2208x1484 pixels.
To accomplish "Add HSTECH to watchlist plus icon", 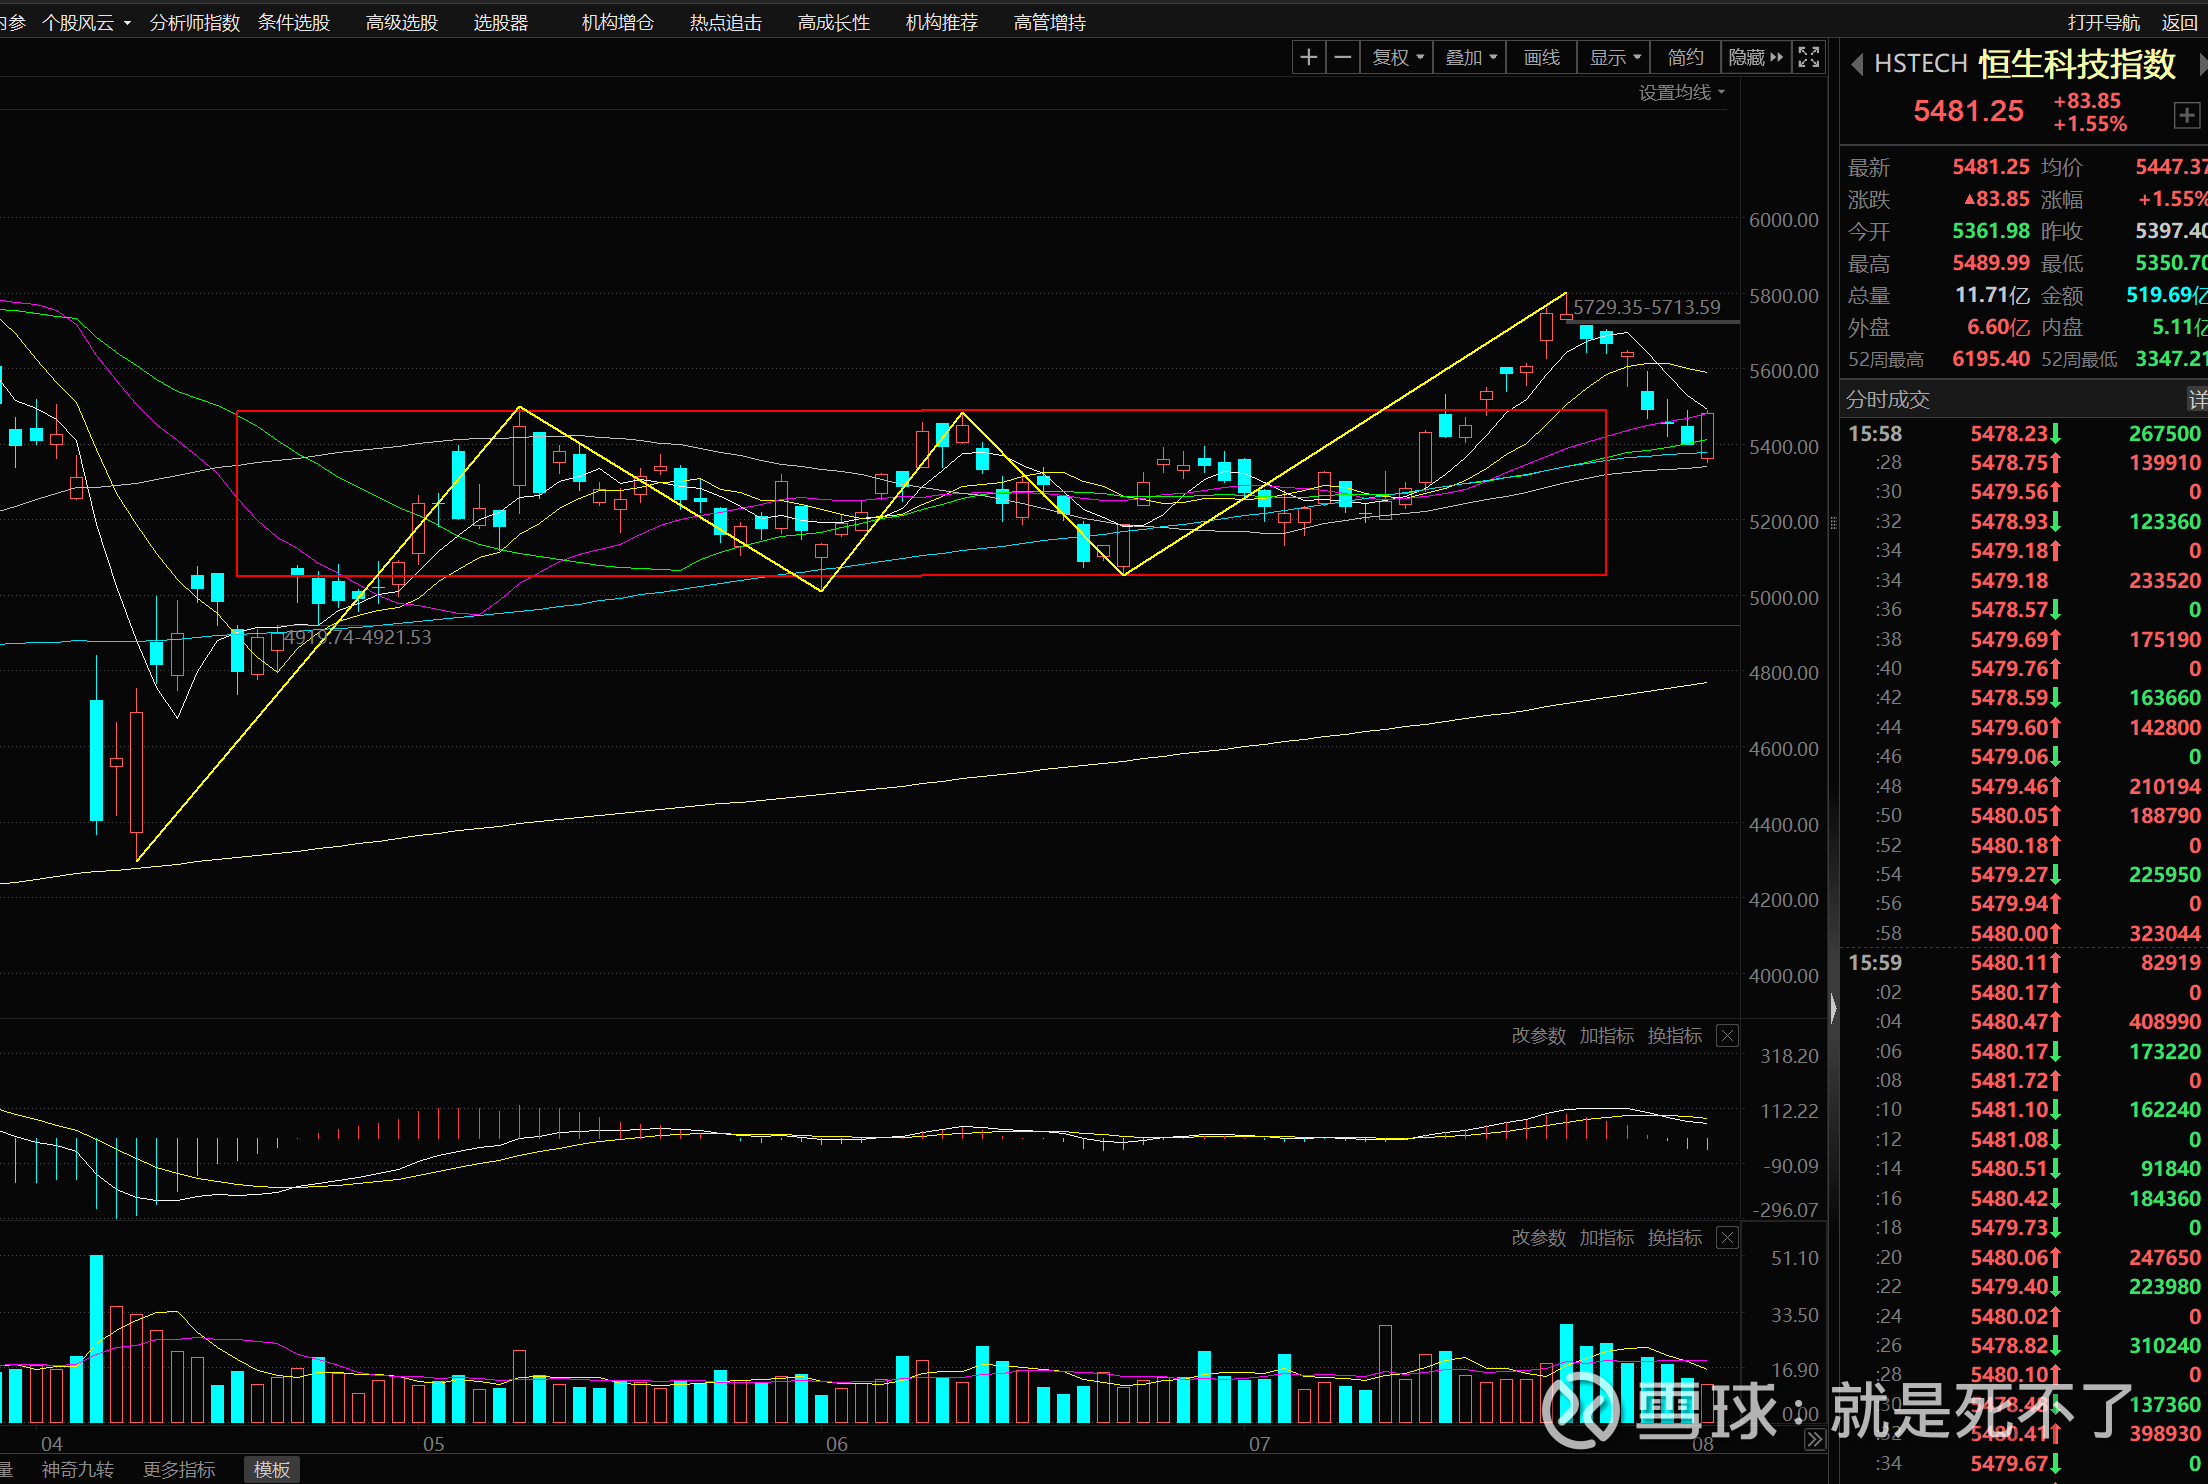I will [2187, 116].
